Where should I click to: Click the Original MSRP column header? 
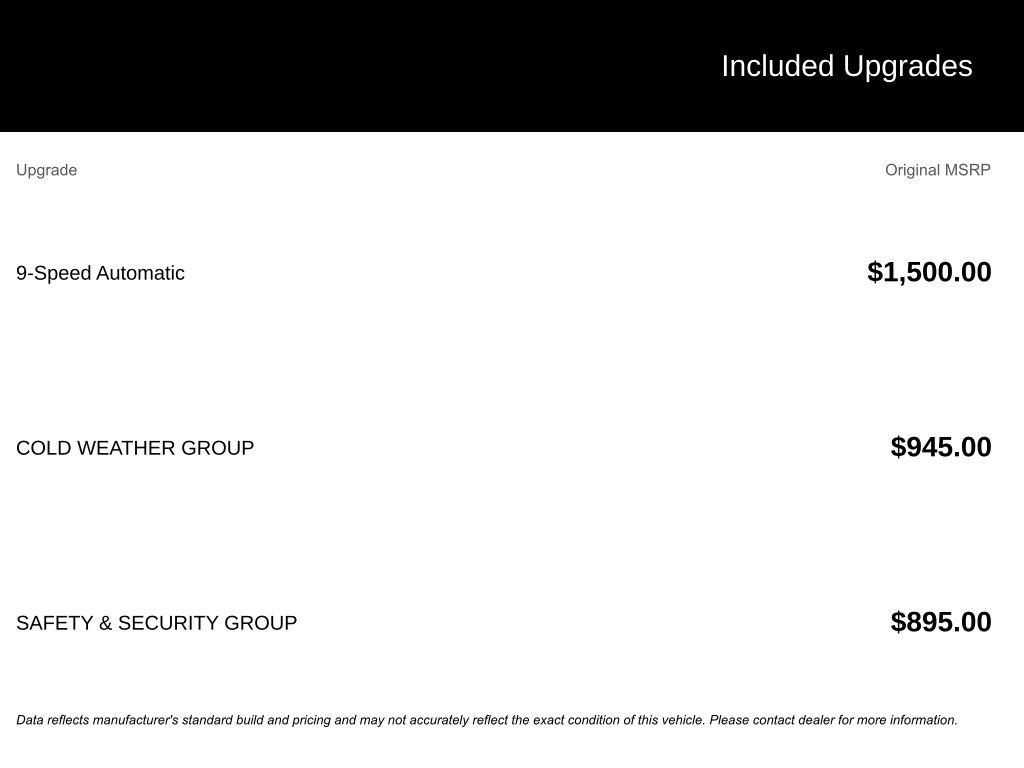coord(937,170)
